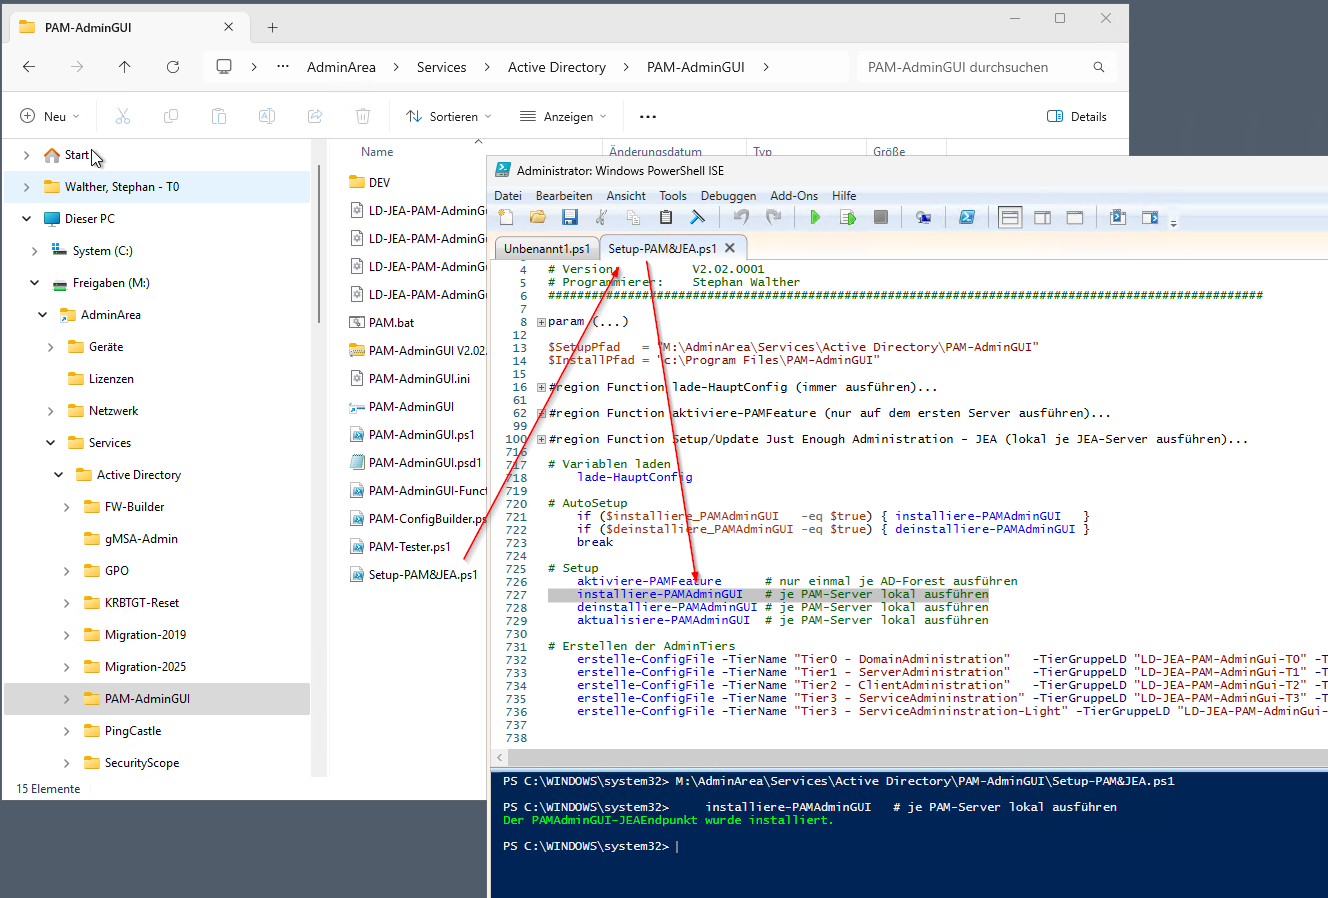Image resolution: width=1328 pixels, height=898 pixels.
Task: Click the Open script folder icon in ISE
Action: tap(538, 217)
